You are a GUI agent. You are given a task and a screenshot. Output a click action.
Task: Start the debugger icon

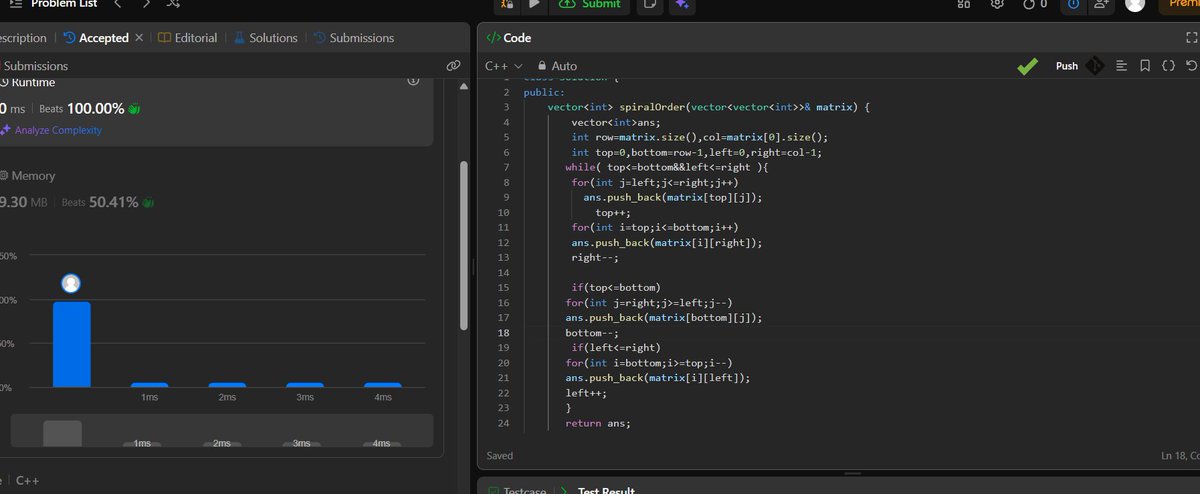[507, 4]
